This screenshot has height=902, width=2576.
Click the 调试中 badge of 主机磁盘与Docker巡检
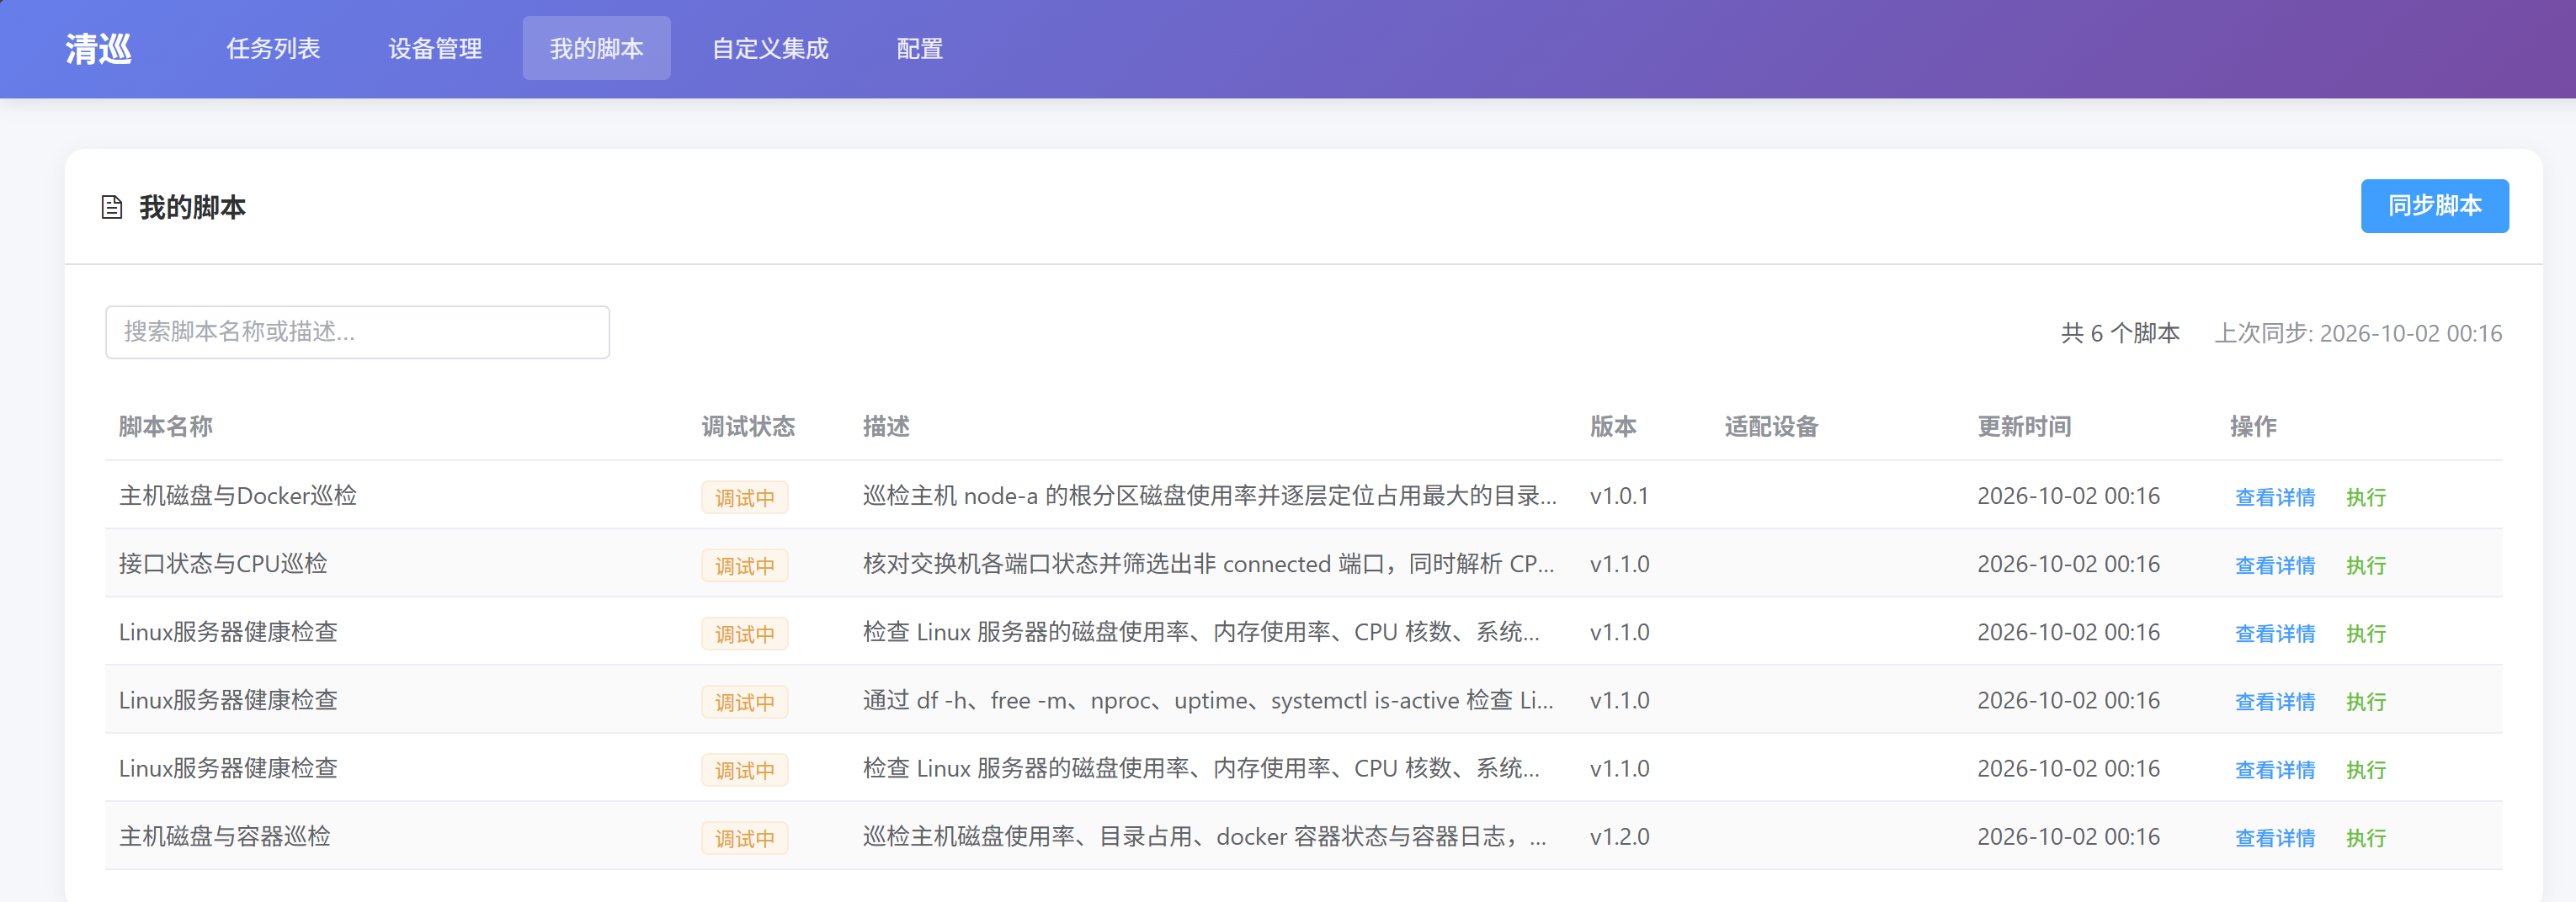[x=745, y=497]
